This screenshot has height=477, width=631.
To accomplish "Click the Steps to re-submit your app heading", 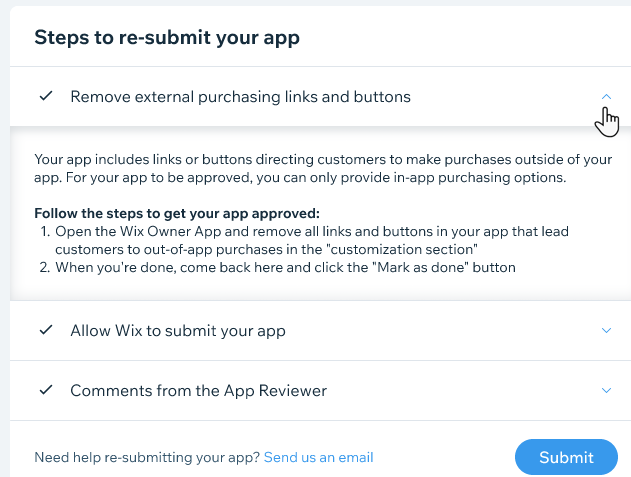I will tap(167, 37).
